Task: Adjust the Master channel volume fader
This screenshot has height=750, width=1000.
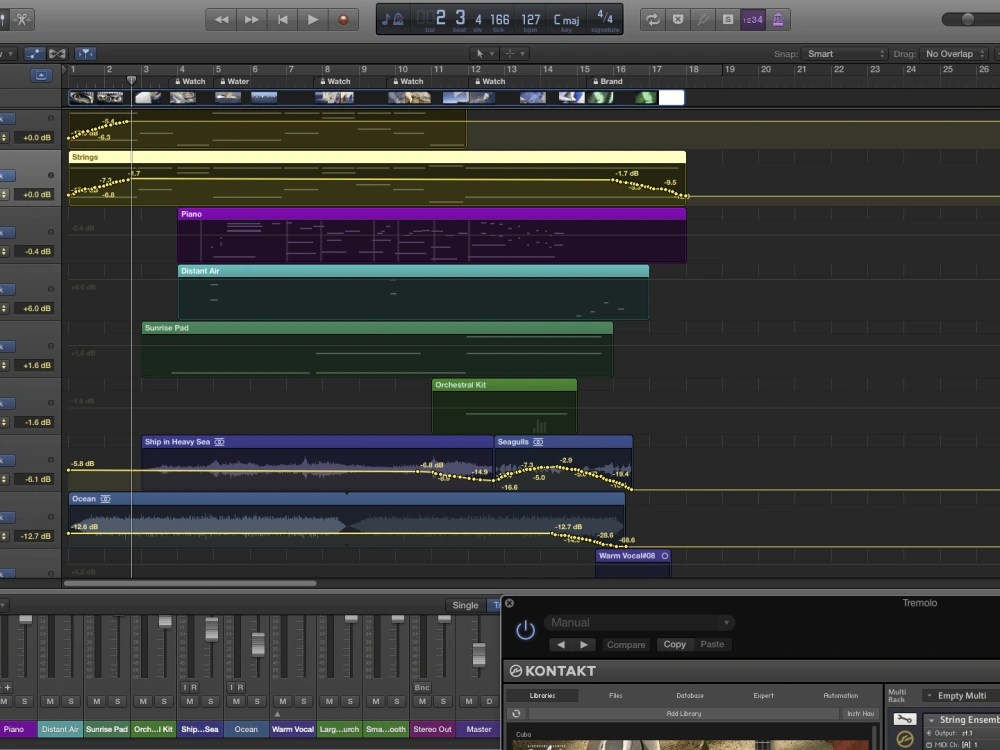Action: click(x=479, y=655)
